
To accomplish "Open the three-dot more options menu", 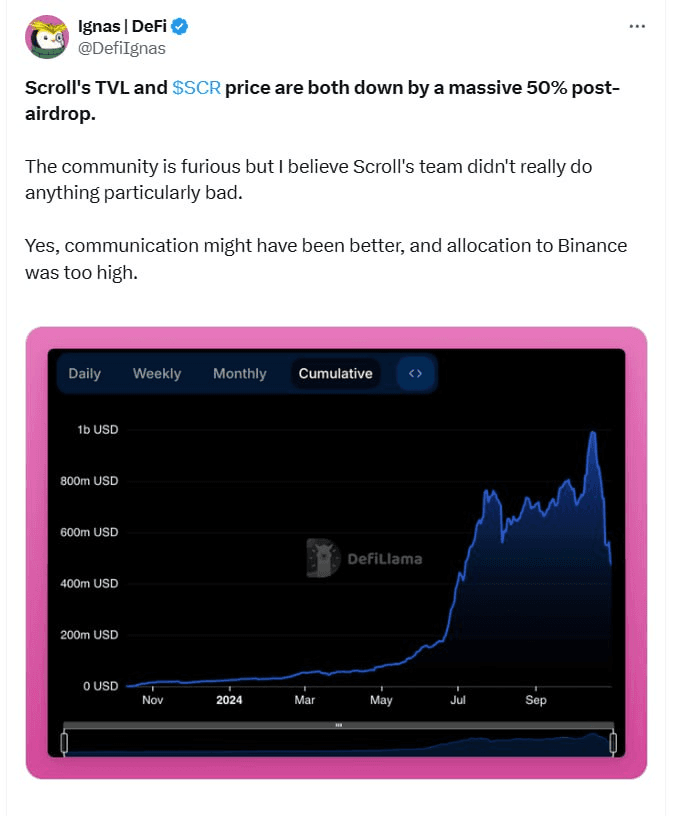I will pyautogui.click(x=637, y=26).
